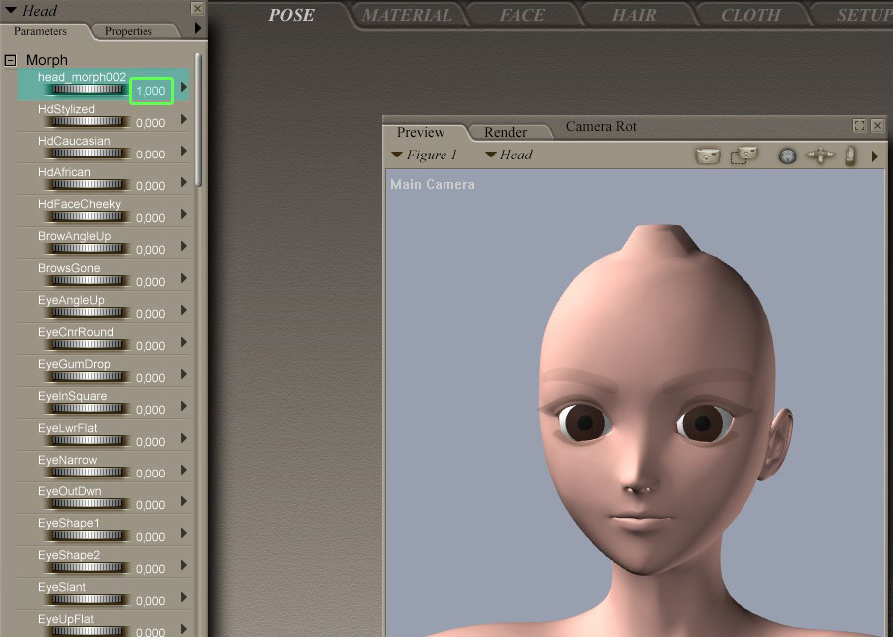The image size is (893, 637).
Task: Click the 'Main Camera' label in the viewport
Action: point(432,185)
